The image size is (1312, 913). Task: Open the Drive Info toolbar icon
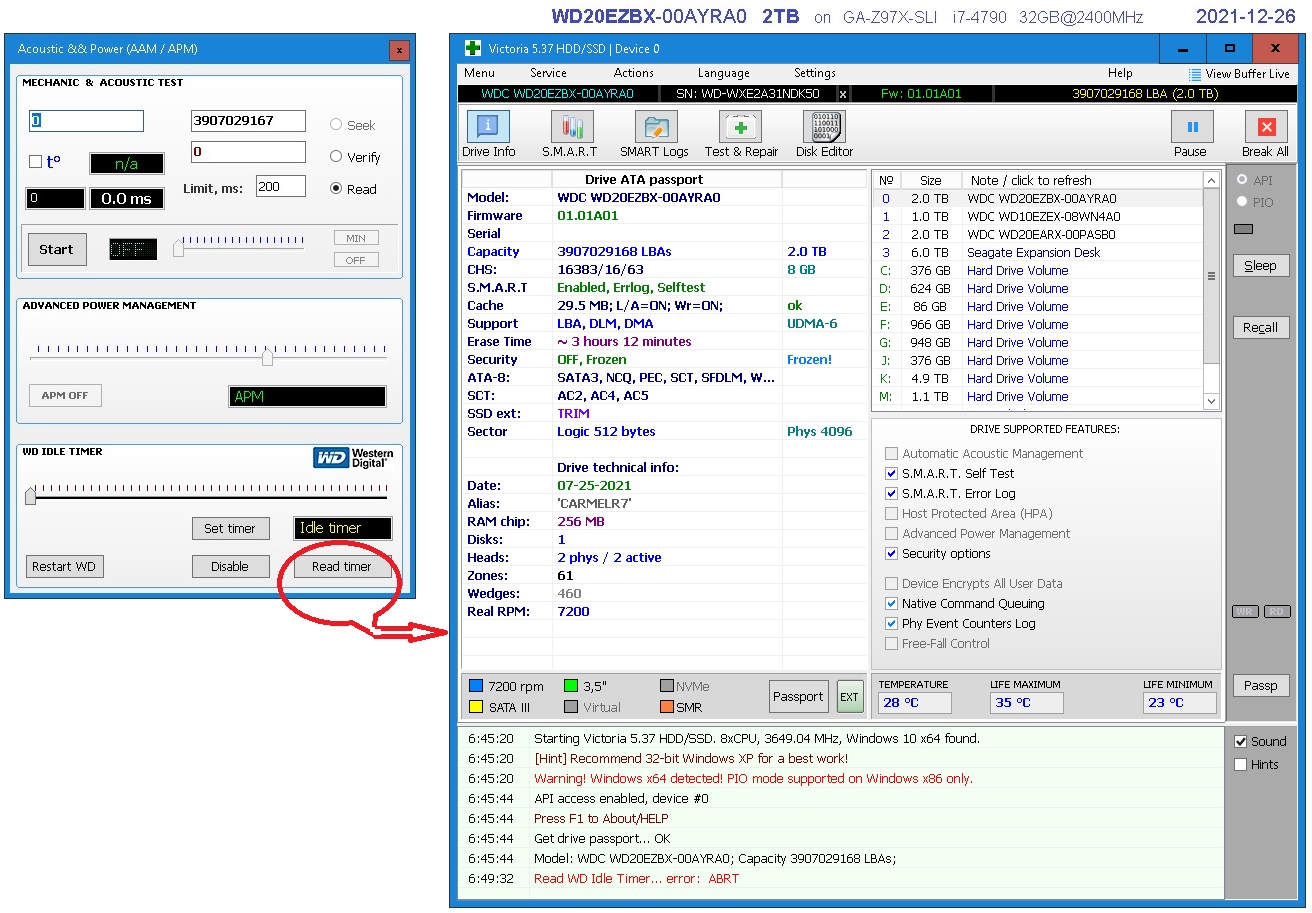(488, 127)
